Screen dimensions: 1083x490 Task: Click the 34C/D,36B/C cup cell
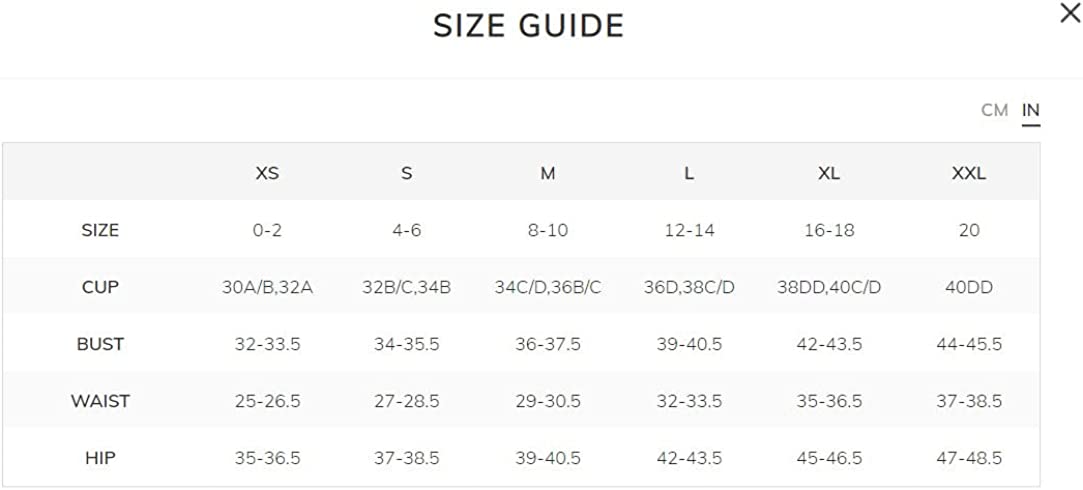(548, 287)
